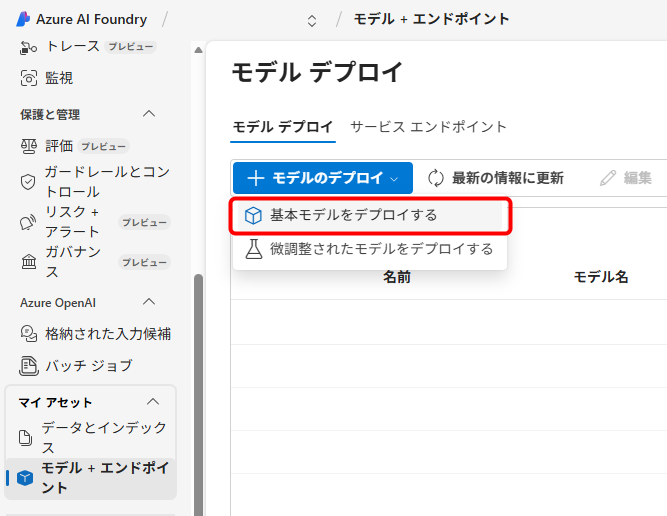Choose 微調整されたモデルをデプロイする from the menu
667x516 pixels.
click(381, 249)
